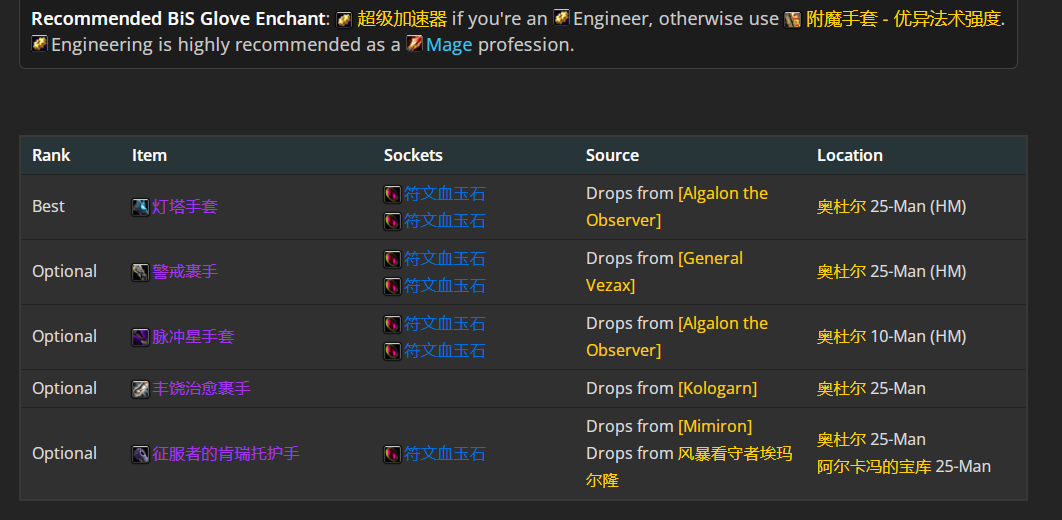Screen dimensions: 1062x520
Task: Click gem icon in 征服者的肯瑞托护手 row
Action: coord(393,454)
